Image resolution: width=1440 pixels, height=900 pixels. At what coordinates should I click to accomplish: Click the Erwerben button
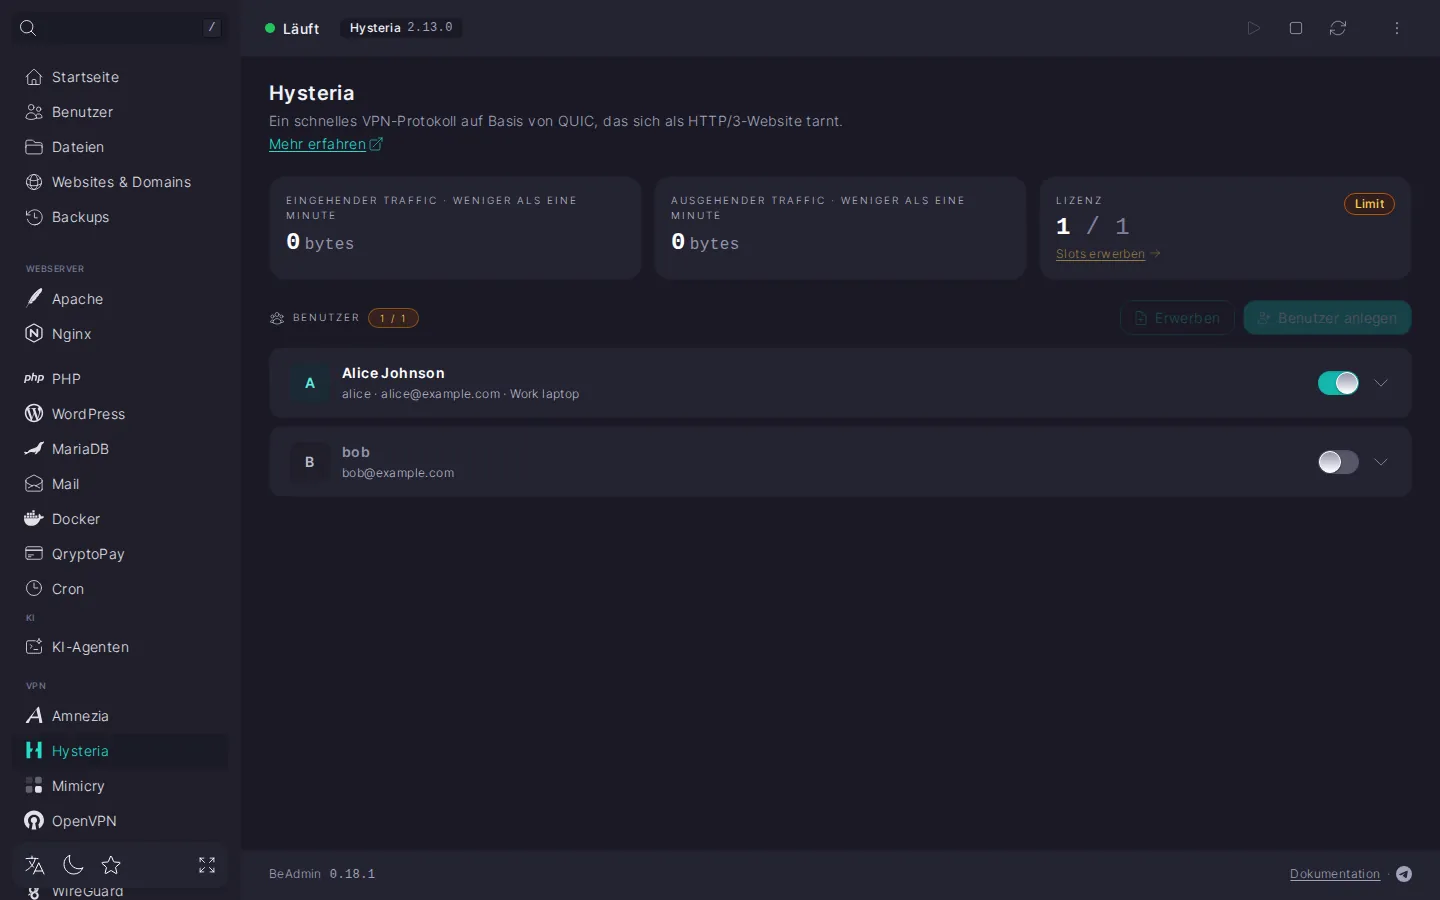coord(1177,318)
